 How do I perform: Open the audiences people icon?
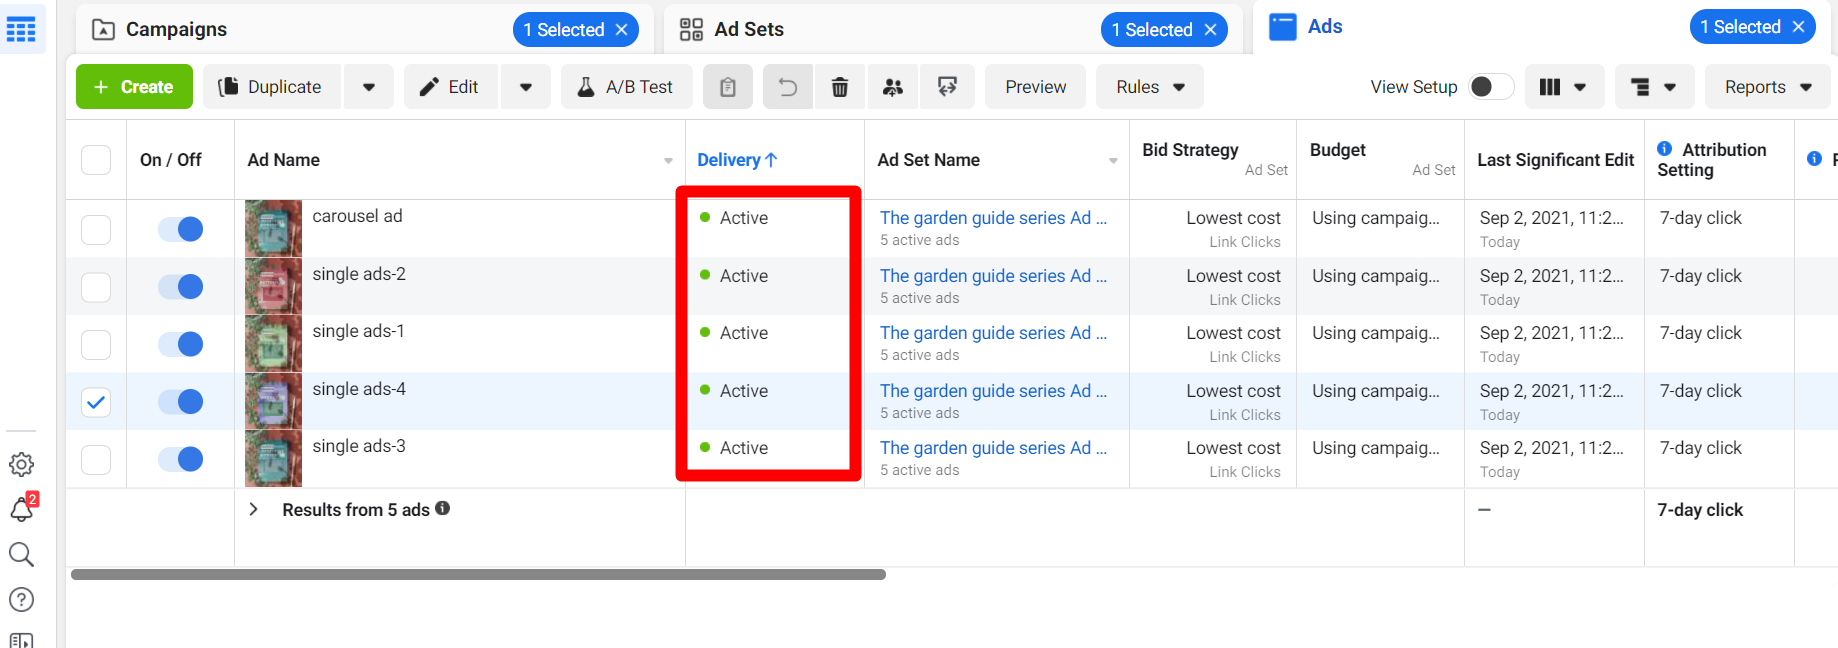coord(893,87)
